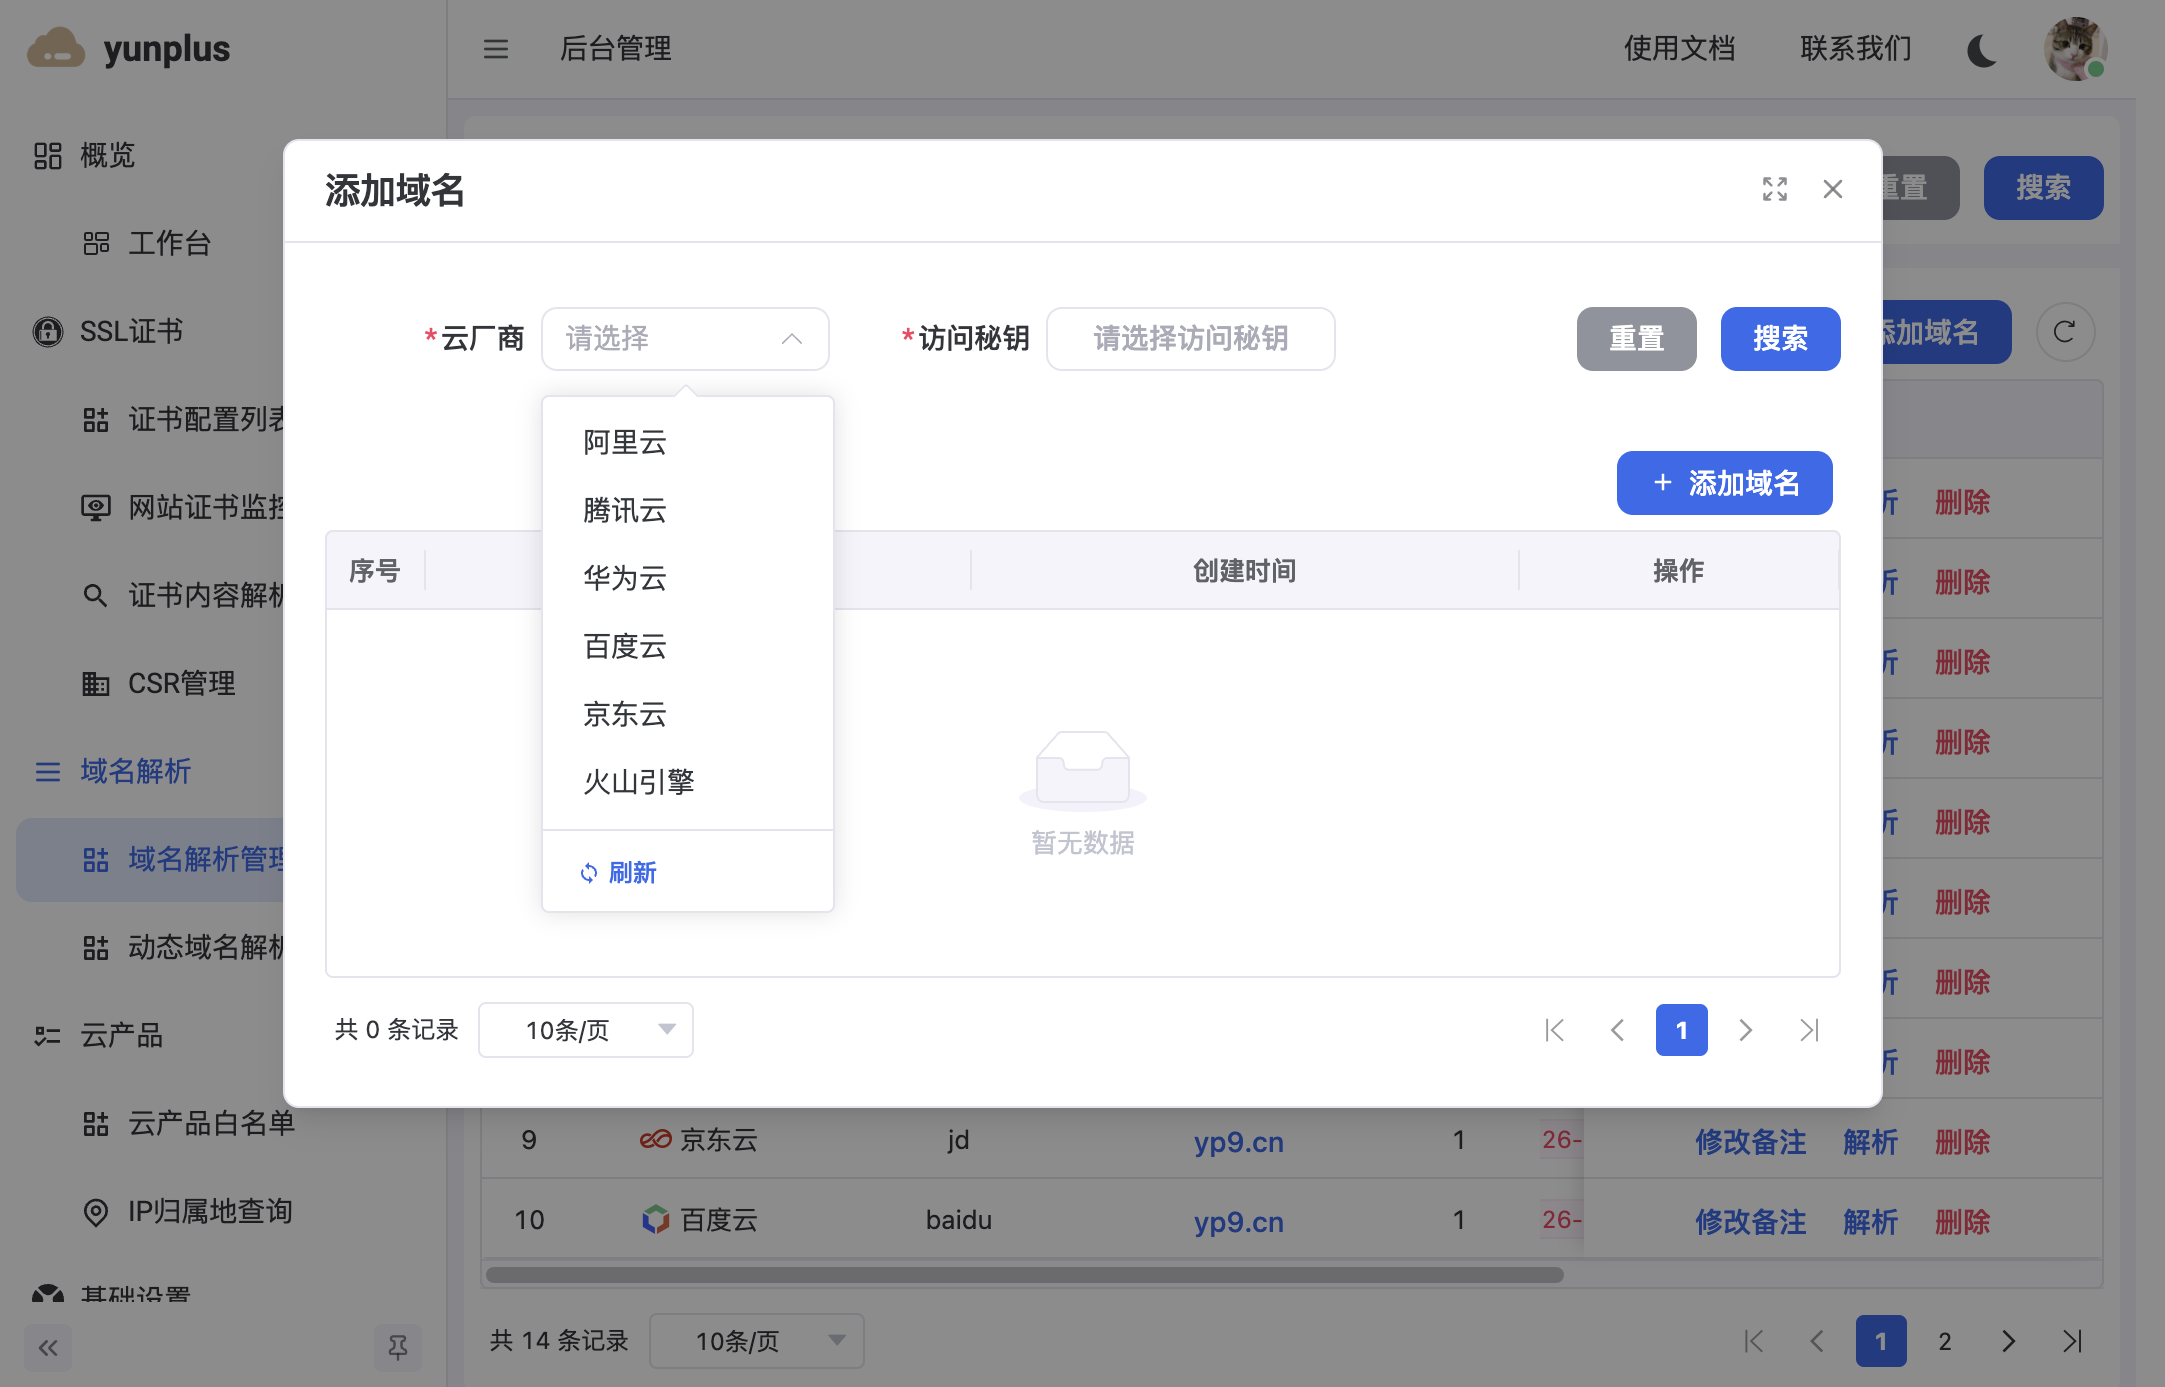Open 网站证书监控 sidebar item
This screenshot has height=1387, width=2165.
206,507
